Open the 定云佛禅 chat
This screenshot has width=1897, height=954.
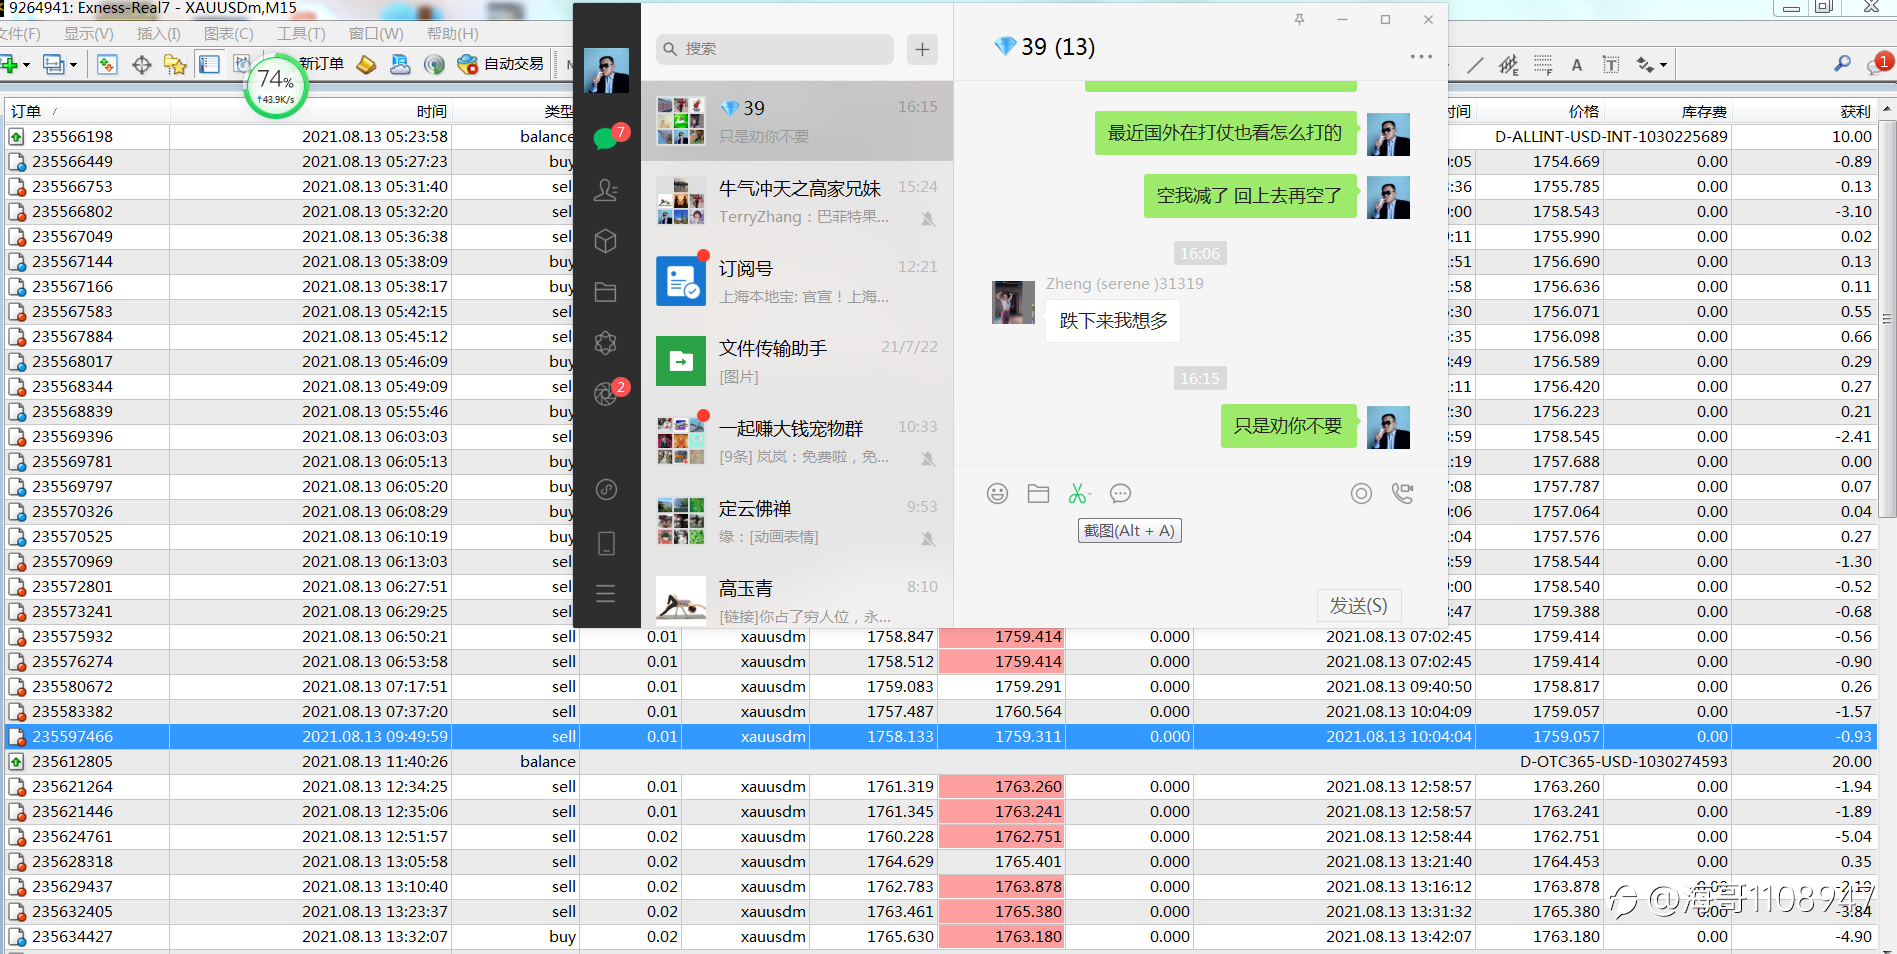(x=797, y=521)
